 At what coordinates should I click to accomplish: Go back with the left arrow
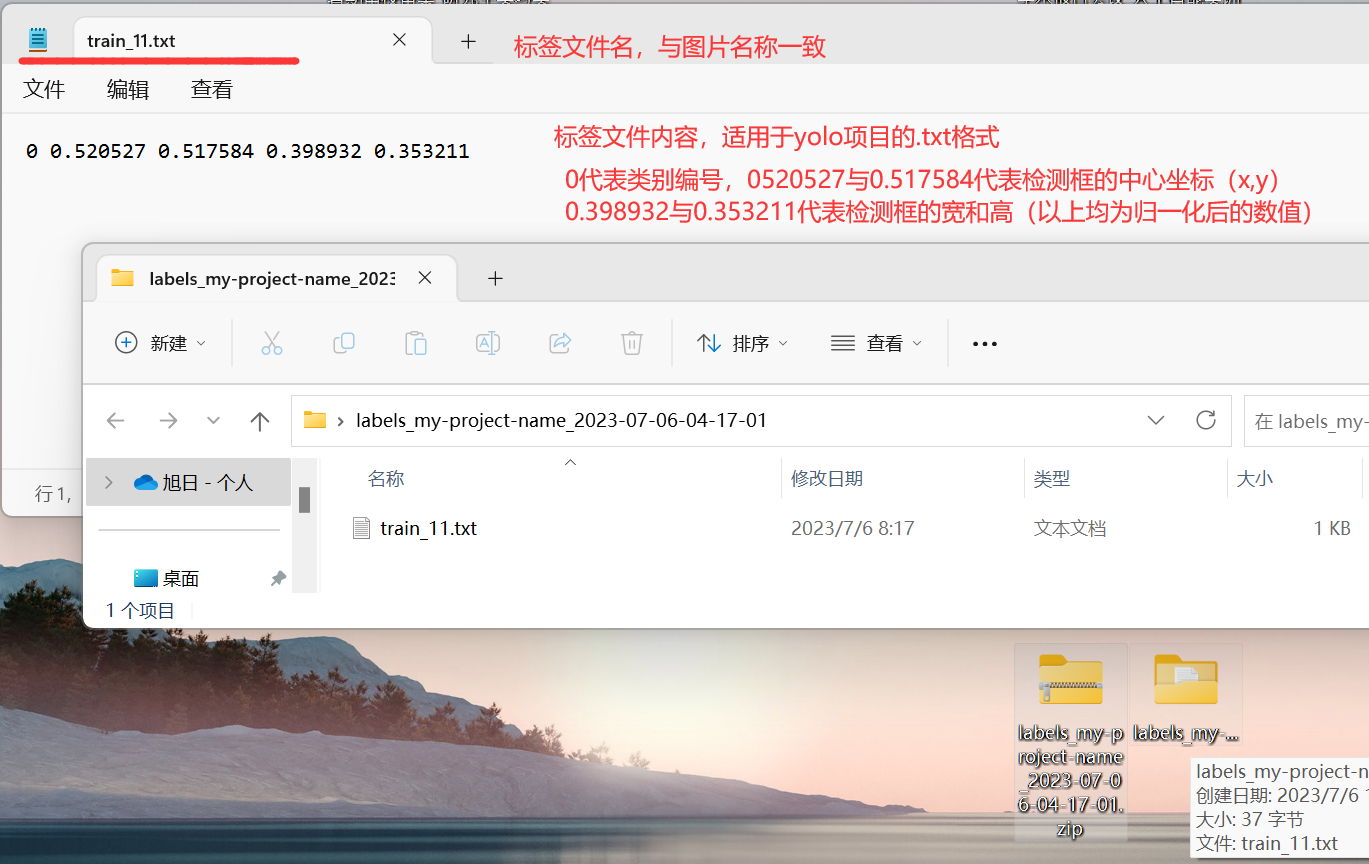(x=116, y=421)
